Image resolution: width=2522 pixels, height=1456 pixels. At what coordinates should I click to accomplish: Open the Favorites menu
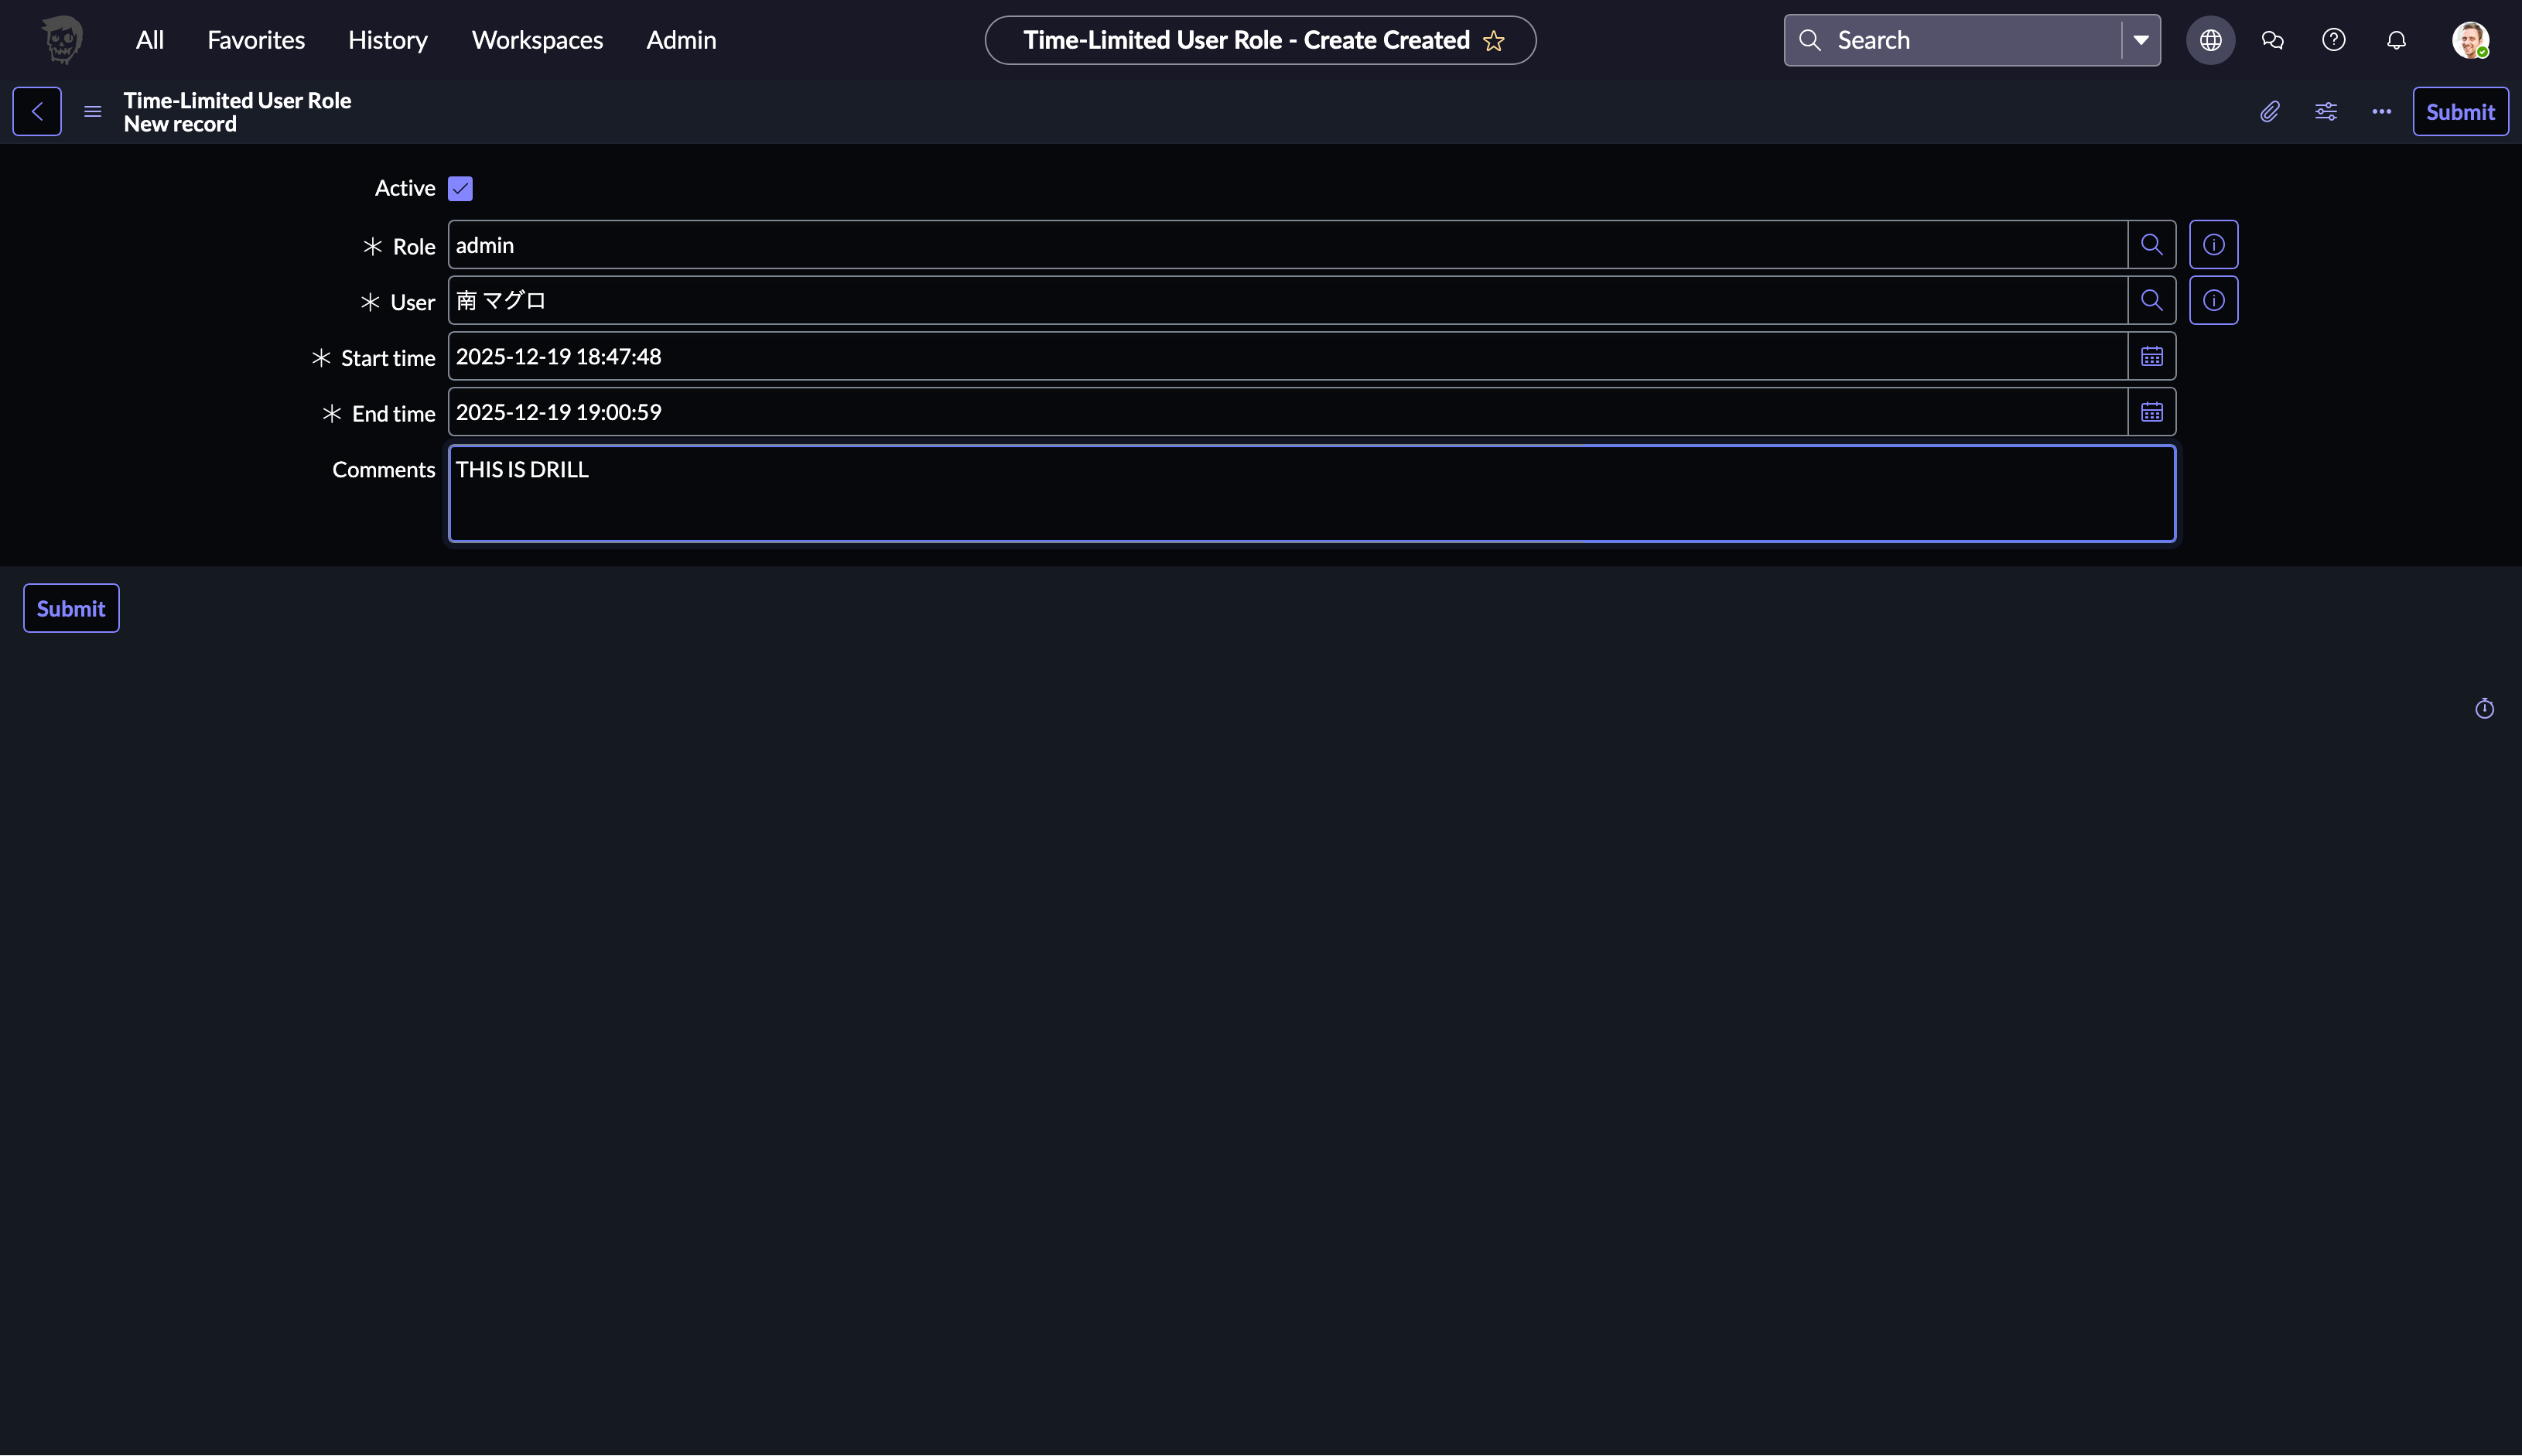[x=256, y=40]
